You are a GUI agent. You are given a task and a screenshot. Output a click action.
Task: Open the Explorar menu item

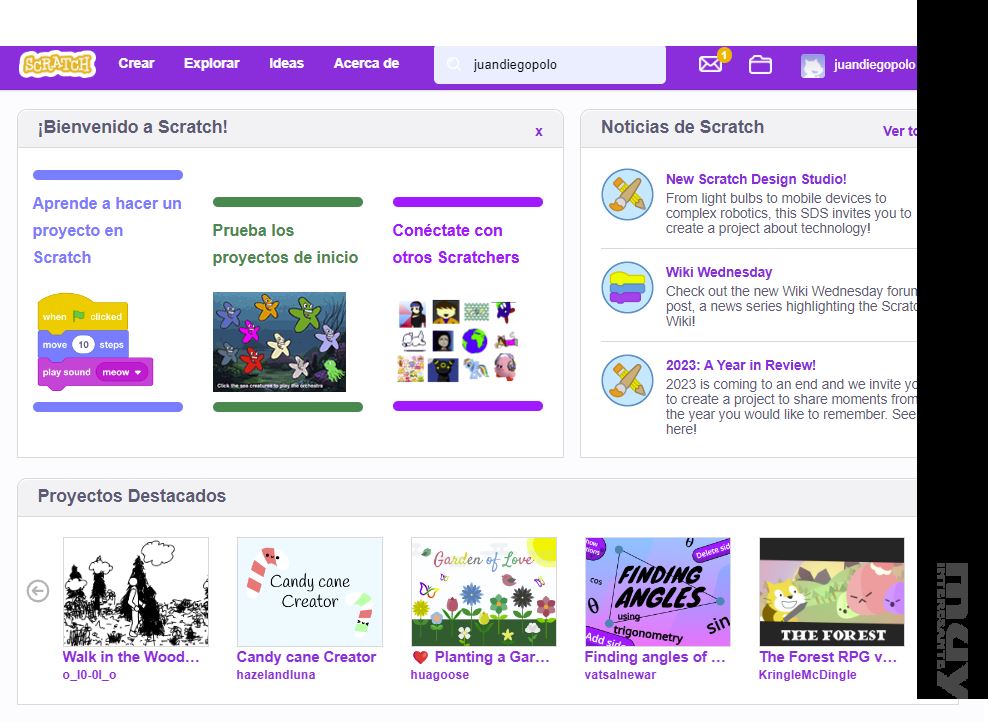[211, 63]
